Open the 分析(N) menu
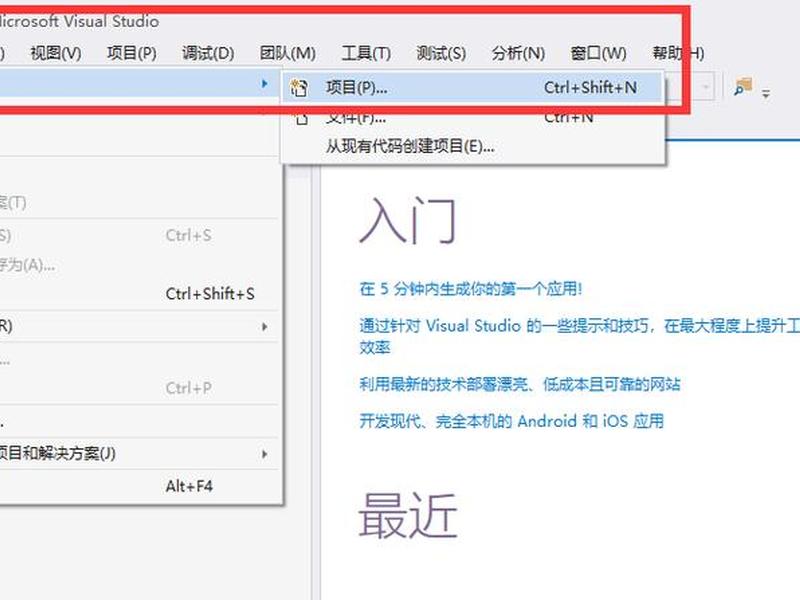The image size is (800, 600). pos(518,53)
